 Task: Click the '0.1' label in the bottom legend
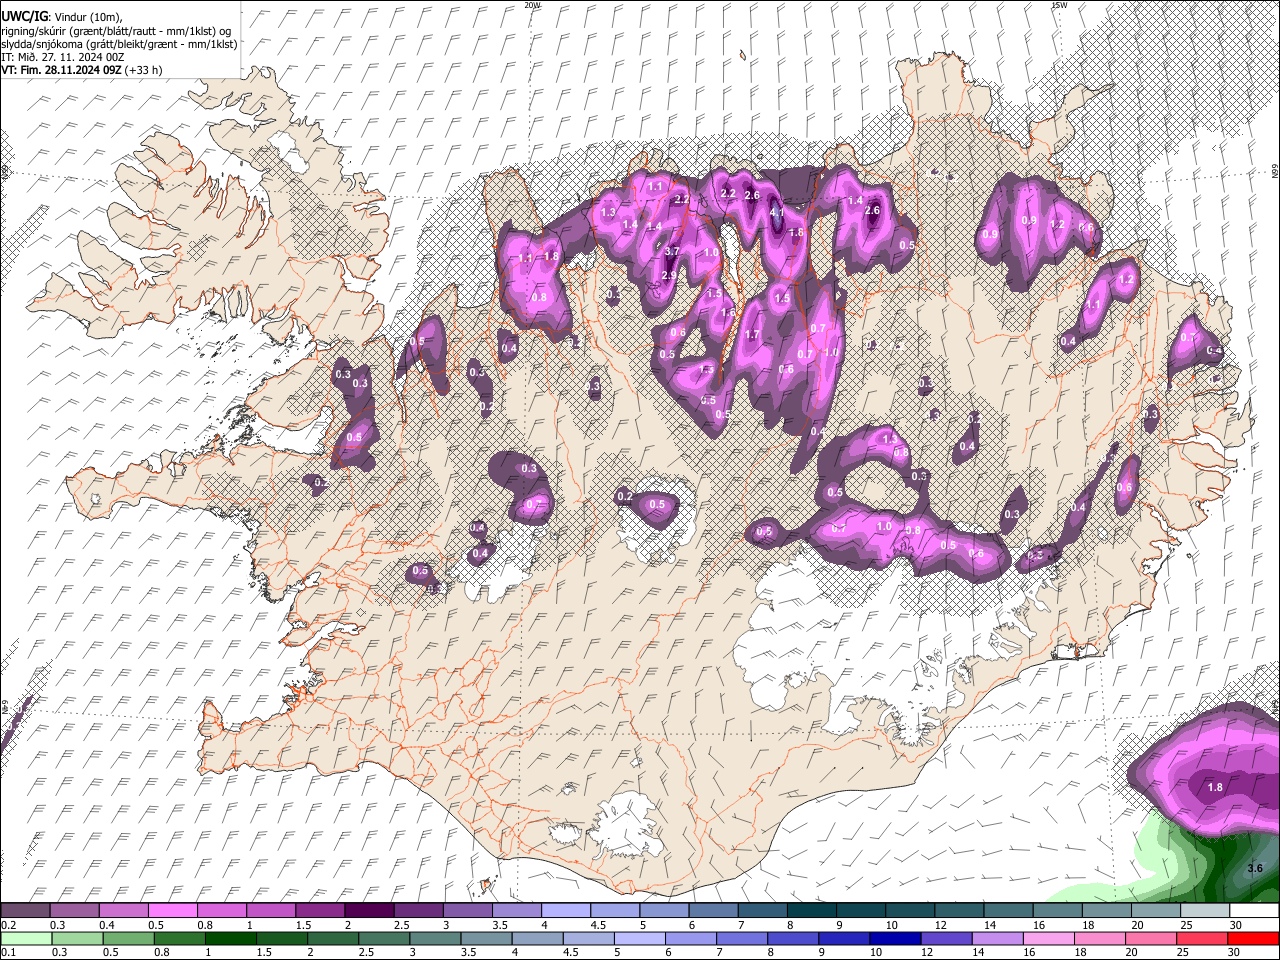pos(9,953)
